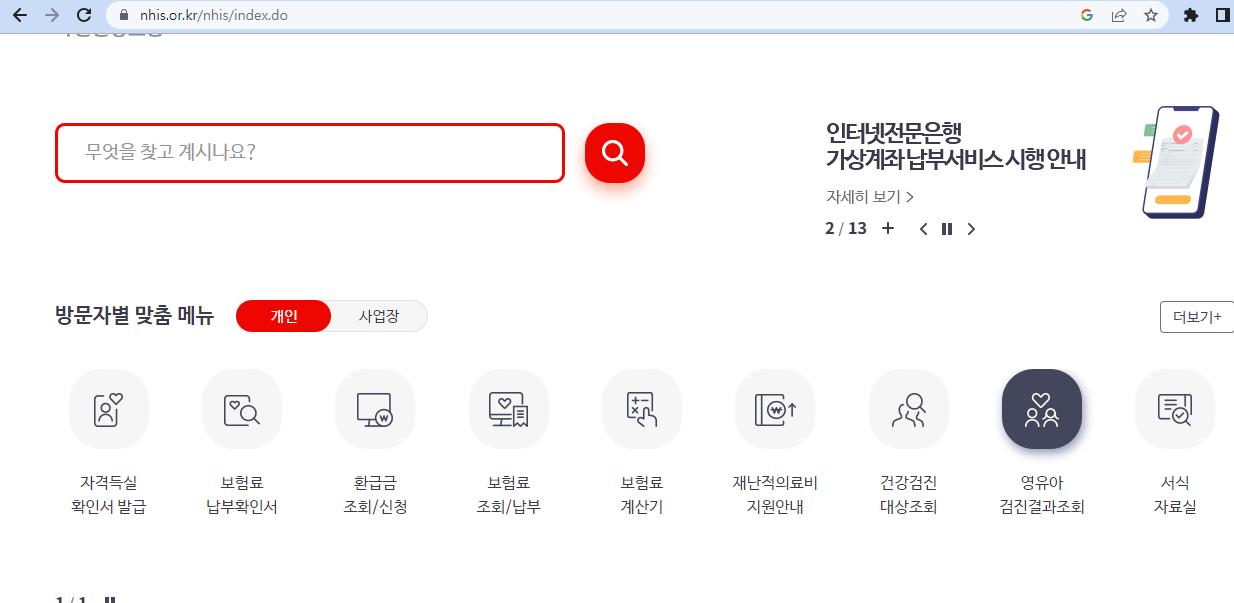Expand banner list with plus button

pyautogui.click(x=888, y=228)
